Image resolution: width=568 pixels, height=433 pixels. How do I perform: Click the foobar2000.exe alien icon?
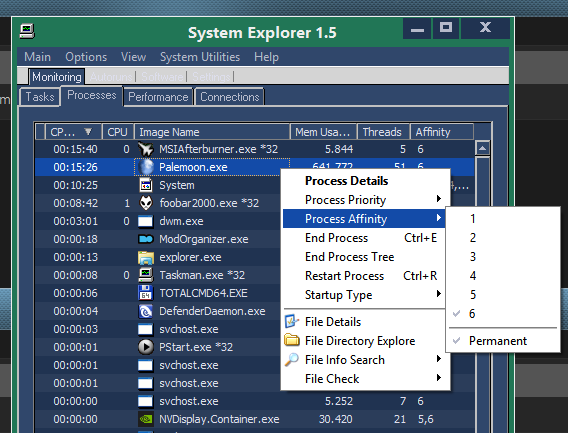(146, 203)
